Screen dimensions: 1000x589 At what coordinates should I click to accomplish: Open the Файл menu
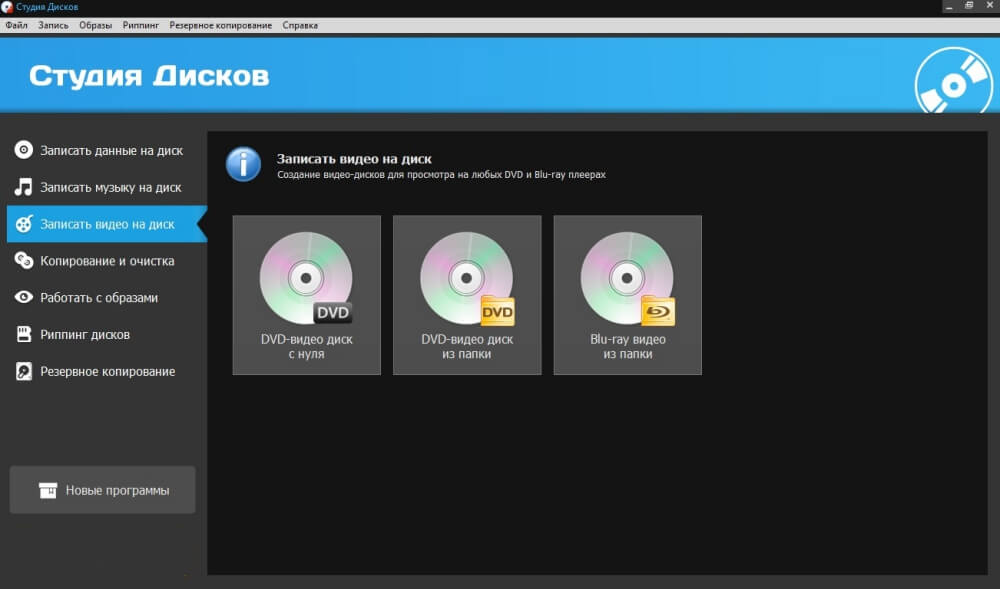click(16, 25)
